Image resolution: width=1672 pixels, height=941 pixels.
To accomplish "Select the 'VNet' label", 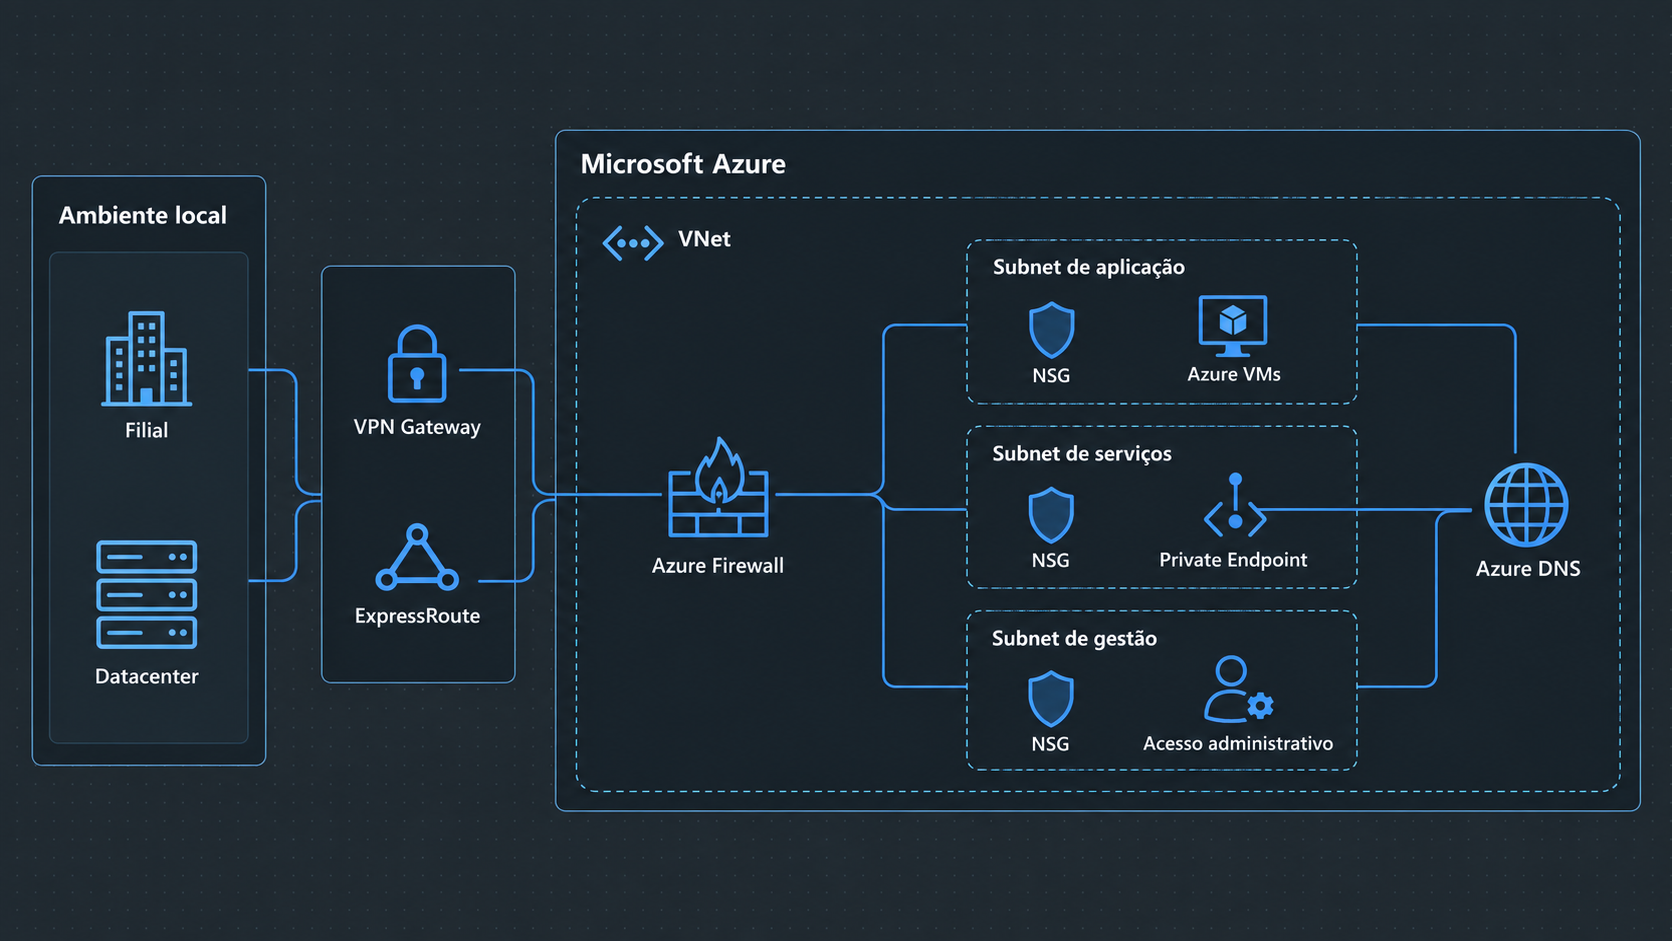I will [704, 239].
